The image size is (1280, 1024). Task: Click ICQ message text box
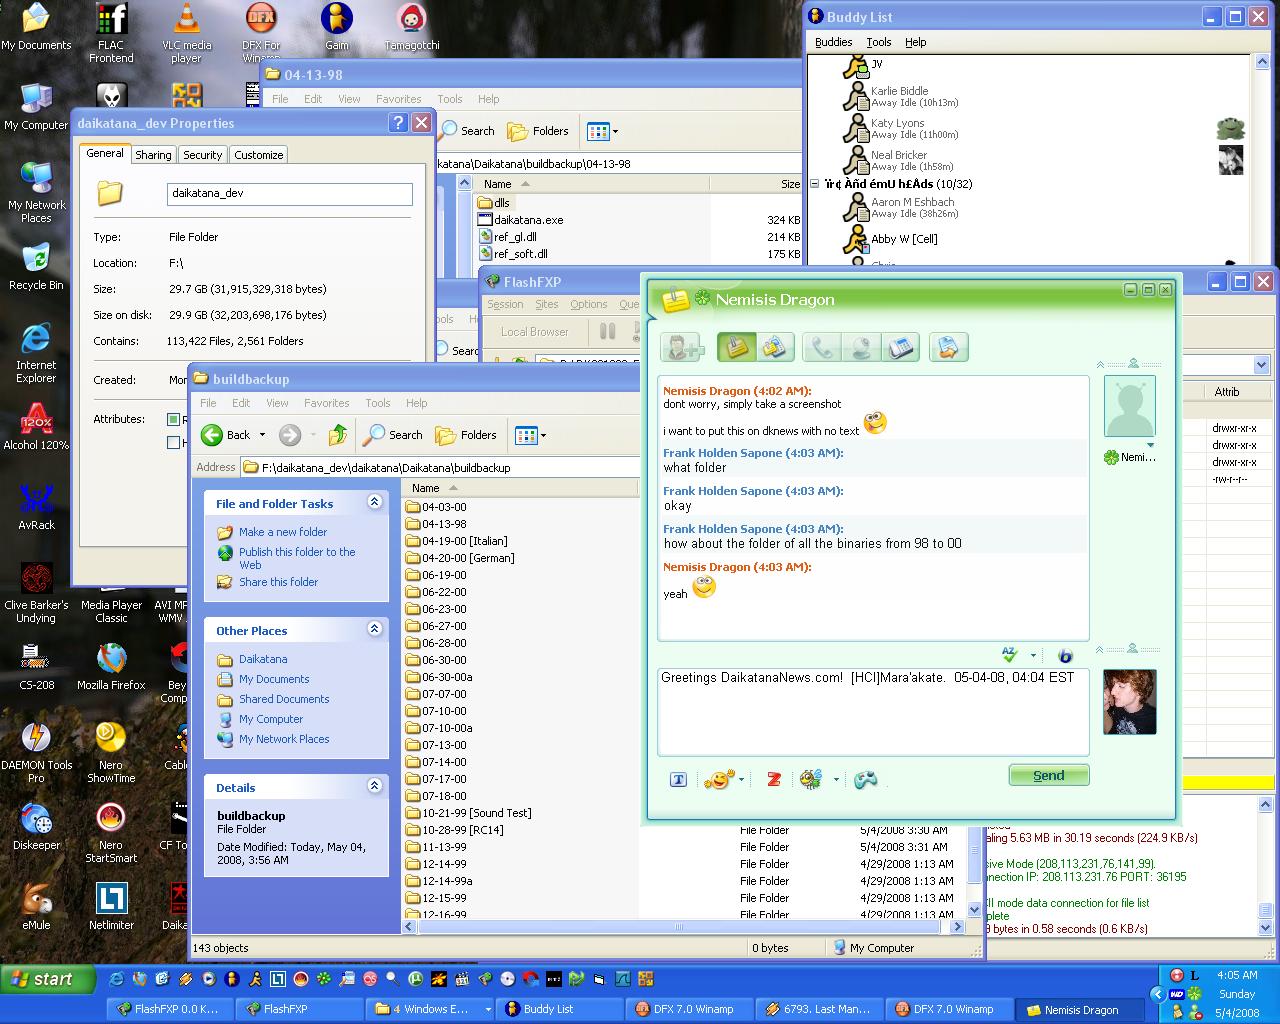point(872,711)
